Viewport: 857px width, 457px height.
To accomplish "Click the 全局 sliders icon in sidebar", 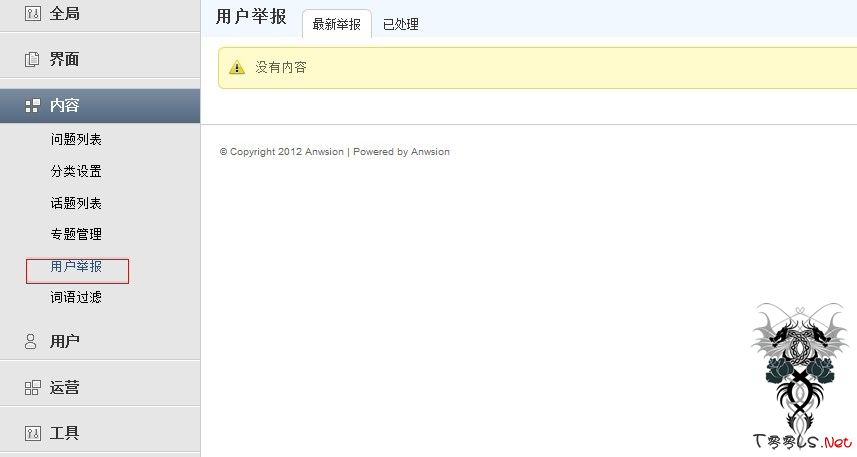I will [32, 13].
